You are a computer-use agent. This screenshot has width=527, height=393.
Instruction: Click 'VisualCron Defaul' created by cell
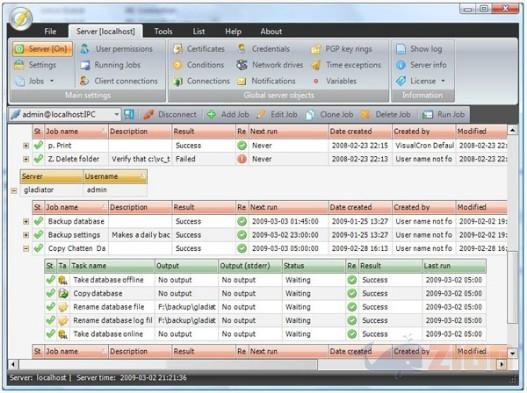[x=424, y=146]
